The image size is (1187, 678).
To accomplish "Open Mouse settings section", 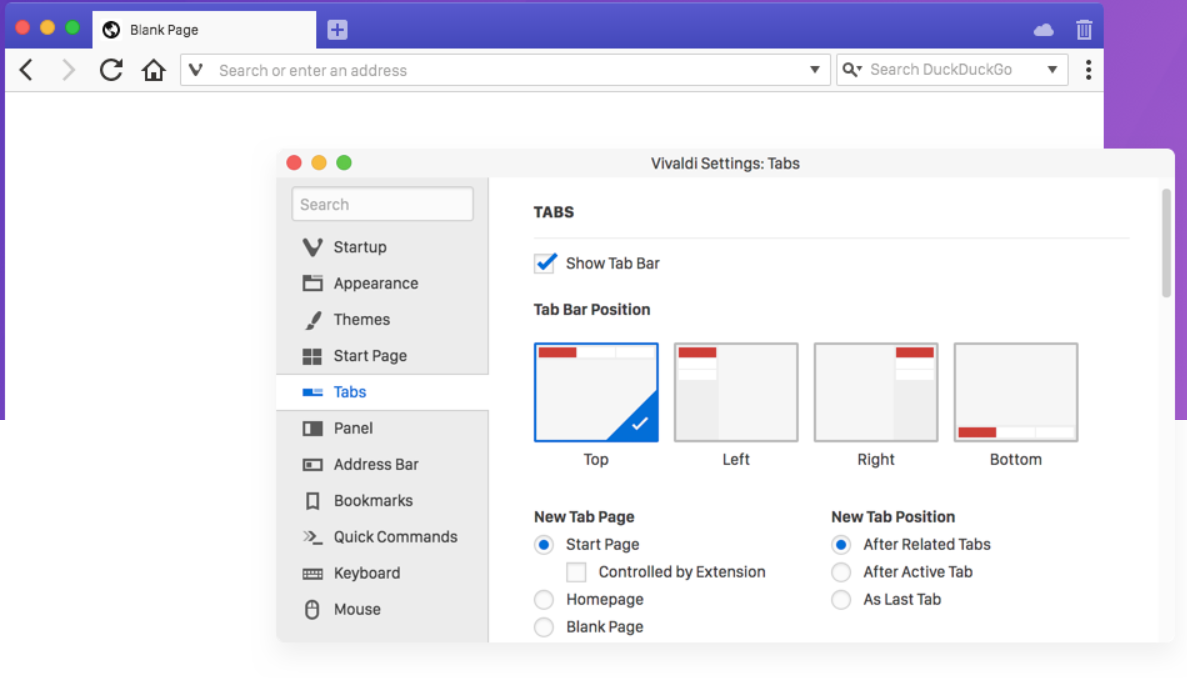I will tap(382, 610).
